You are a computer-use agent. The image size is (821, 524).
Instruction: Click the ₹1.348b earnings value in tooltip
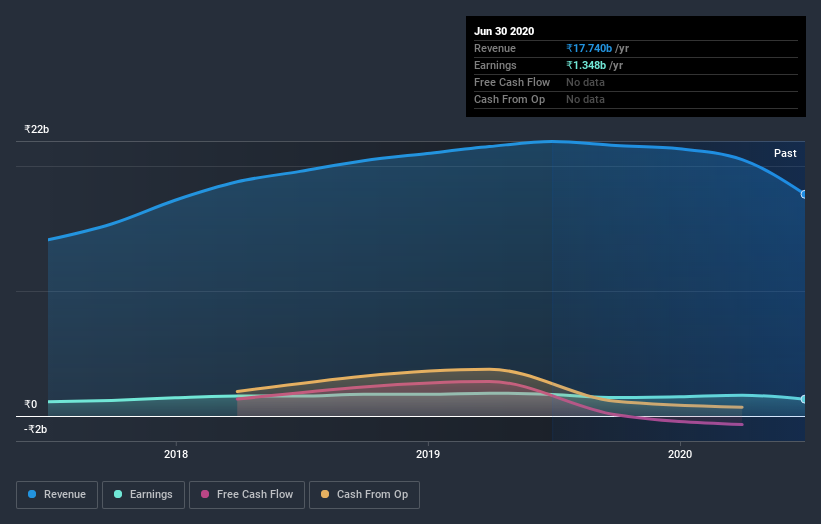(x=586, y=65)
